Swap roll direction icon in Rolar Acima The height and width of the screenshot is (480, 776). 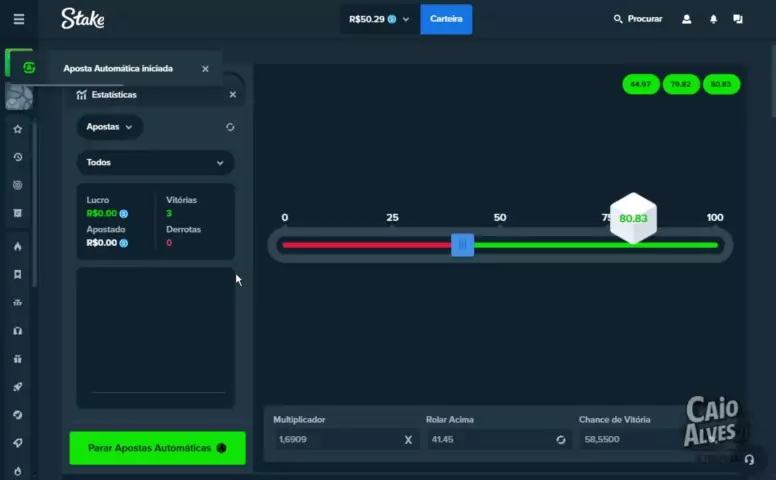[x=561, y=440]
